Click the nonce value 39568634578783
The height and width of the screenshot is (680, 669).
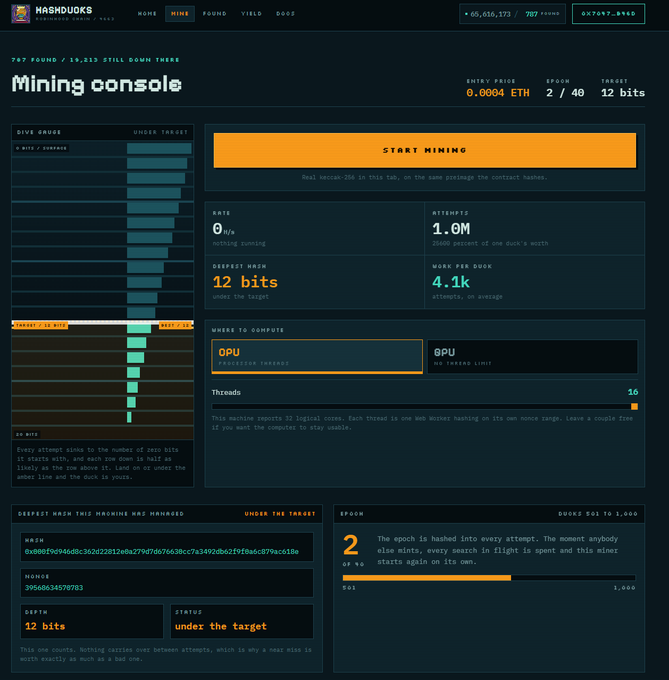pyautogui.click(x=54, y=588)
